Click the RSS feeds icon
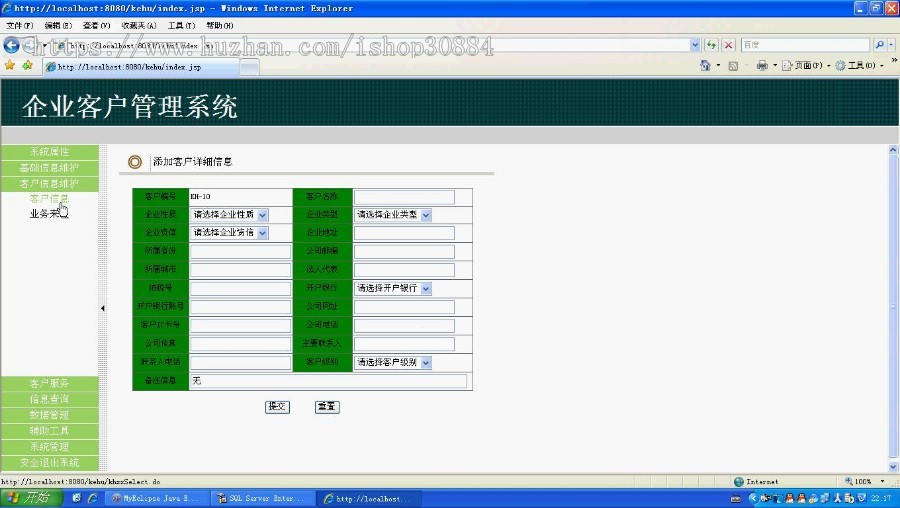The image size is (900, 508). coord(733,66)
